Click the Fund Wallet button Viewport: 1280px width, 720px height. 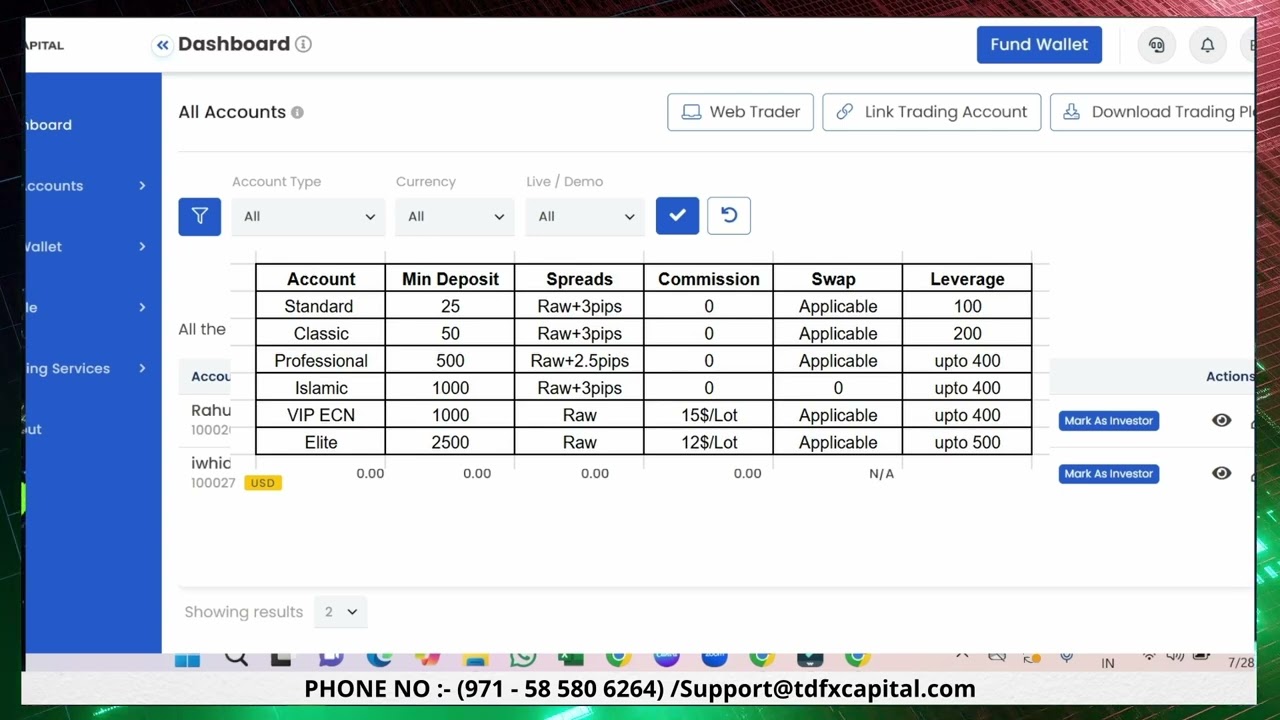pos(1039,45)
